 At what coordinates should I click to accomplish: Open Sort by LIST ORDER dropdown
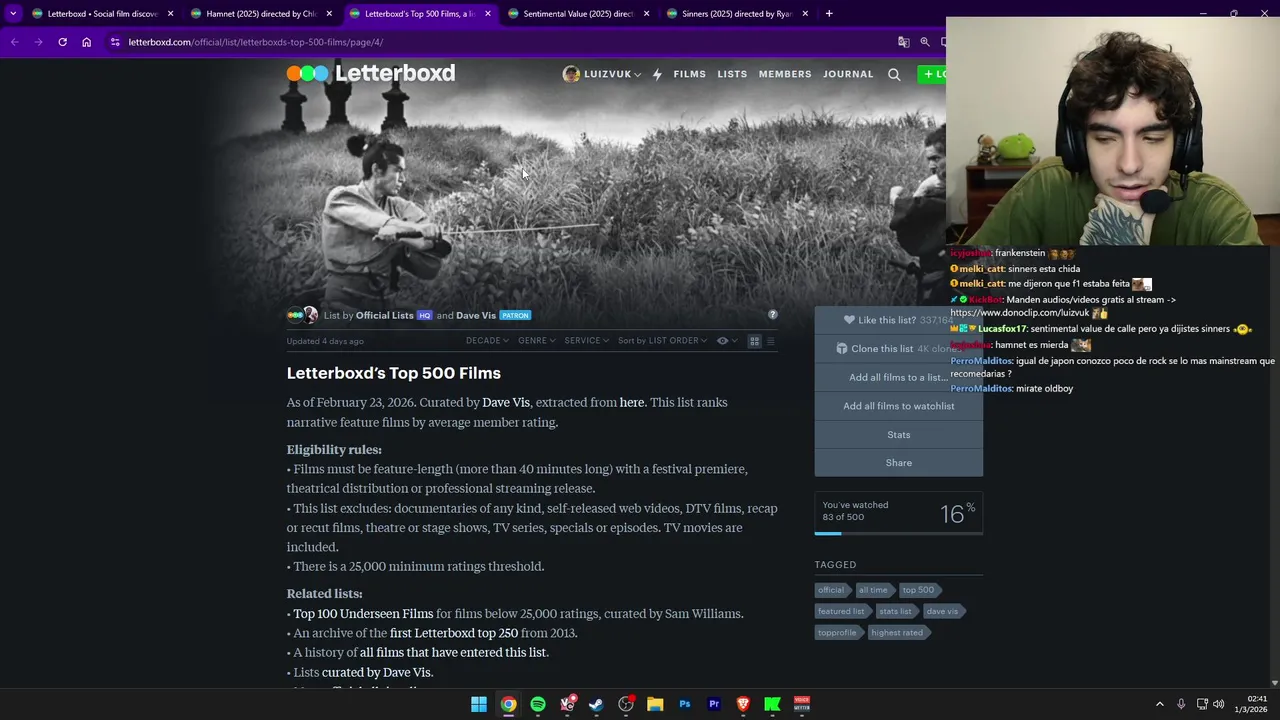[662, 341]
